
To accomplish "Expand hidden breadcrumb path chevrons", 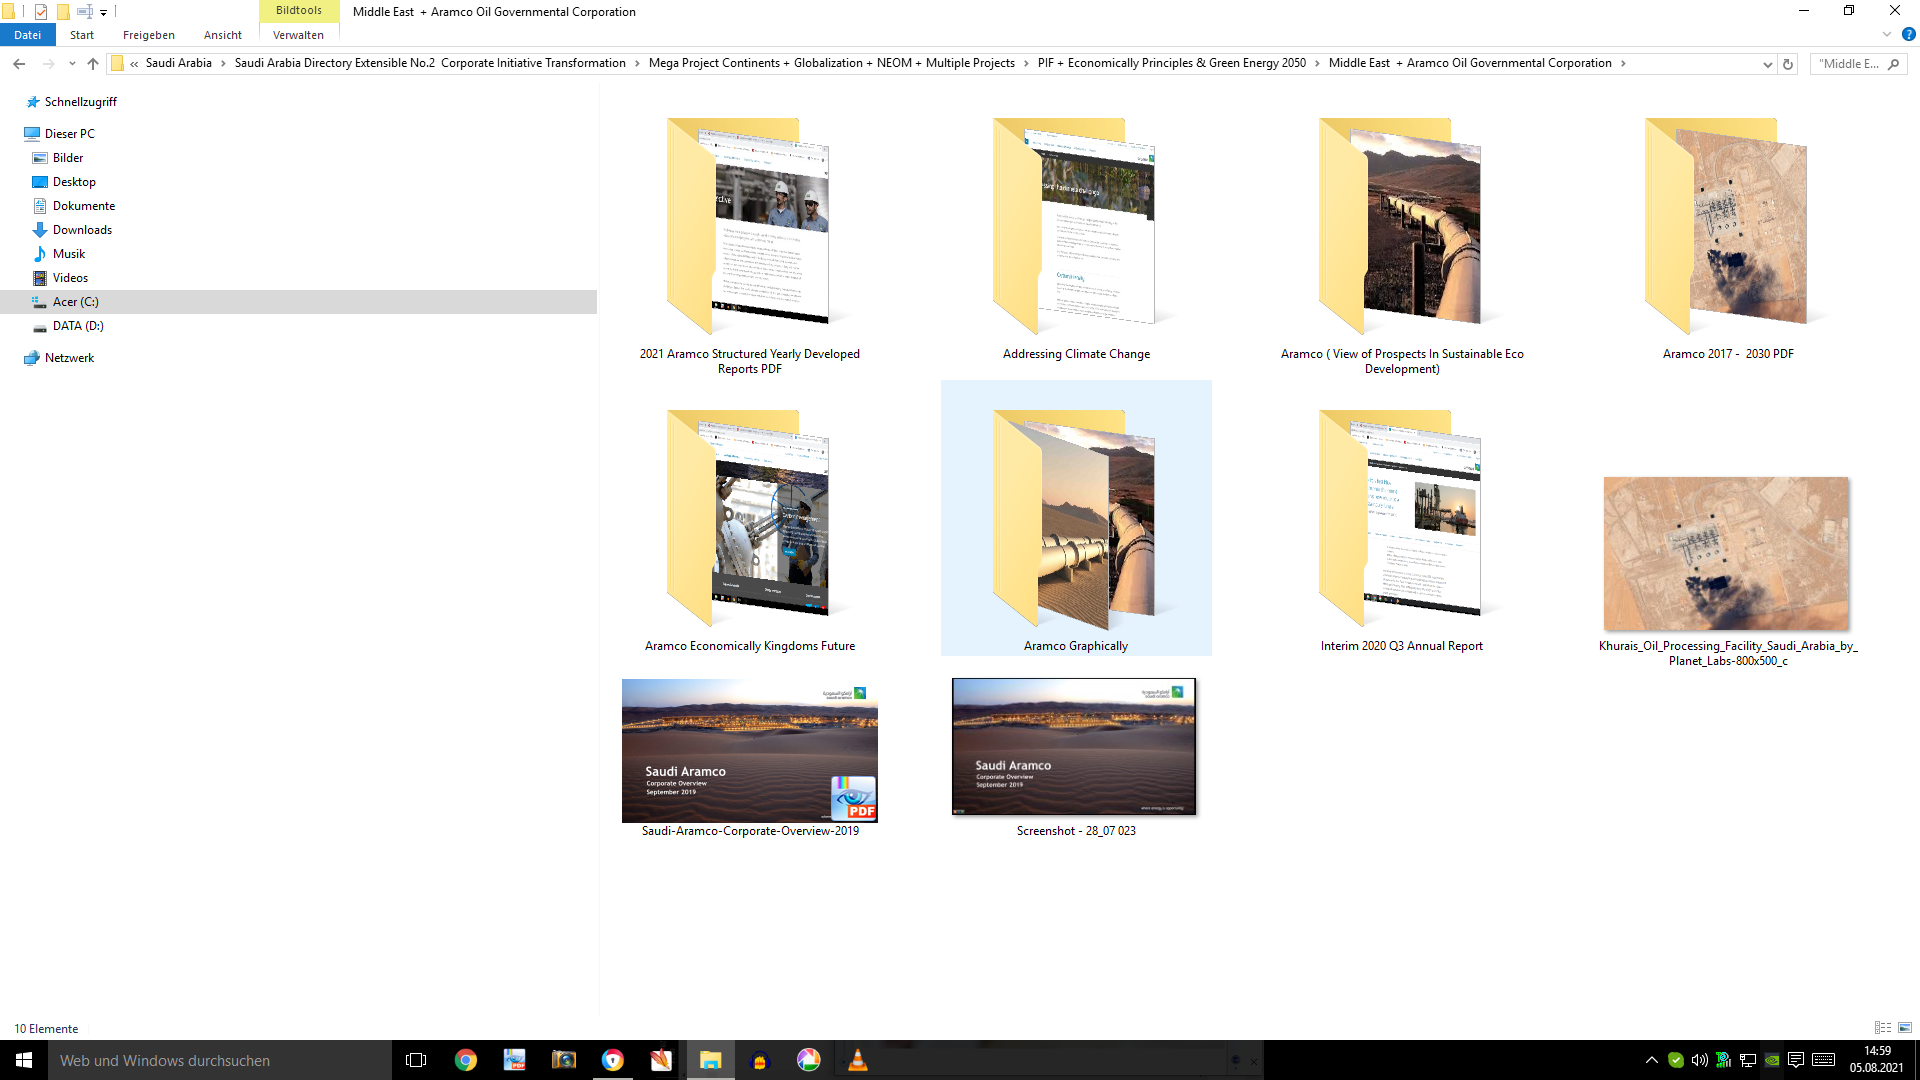I will pyautogui.click(x=134, y=64).
